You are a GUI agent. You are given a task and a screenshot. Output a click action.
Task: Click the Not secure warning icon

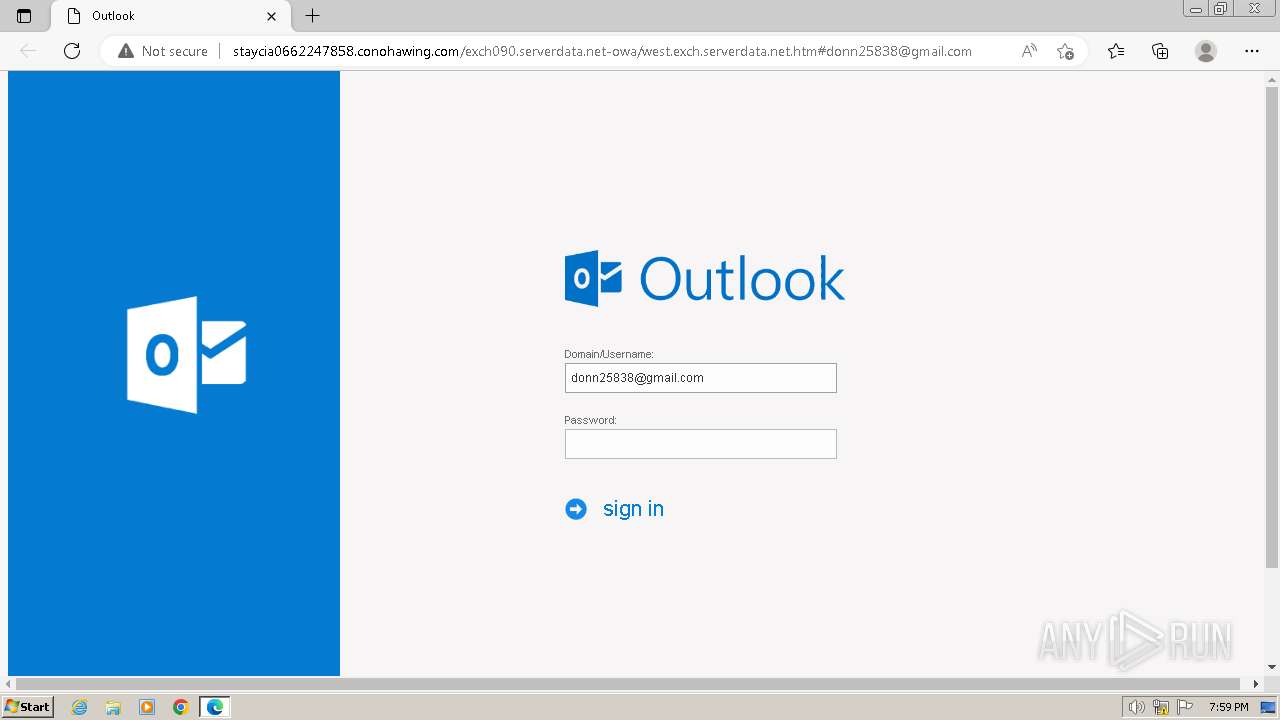click(x=126, y=51)
